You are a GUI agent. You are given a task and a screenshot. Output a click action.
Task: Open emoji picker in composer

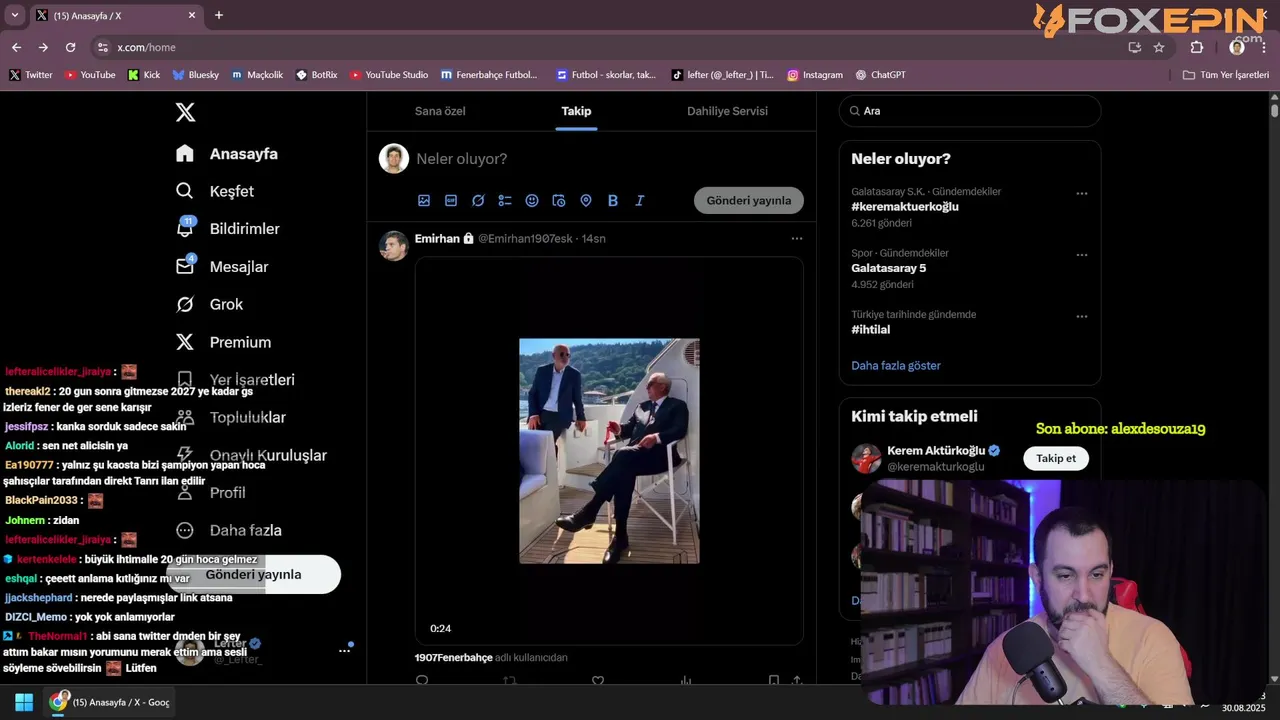(532, 200)
